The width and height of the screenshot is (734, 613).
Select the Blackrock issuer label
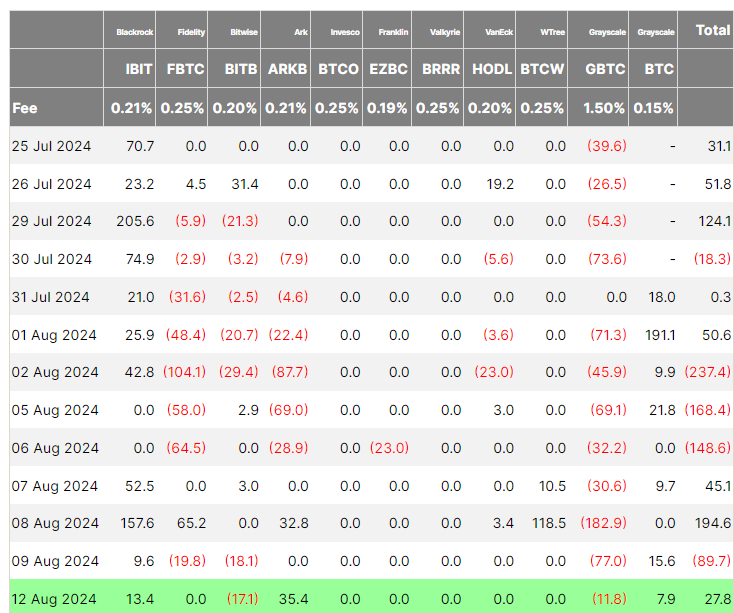point(134,32)
